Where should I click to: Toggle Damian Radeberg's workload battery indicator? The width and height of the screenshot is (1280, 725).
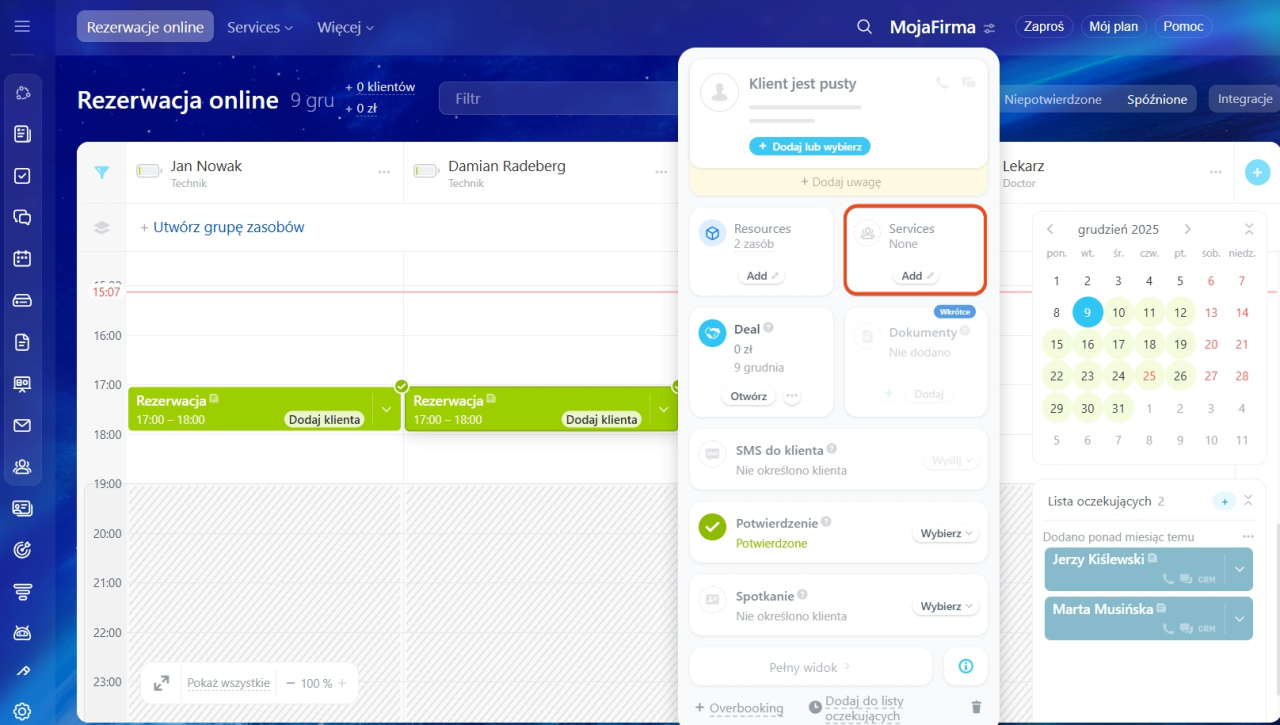425,171
